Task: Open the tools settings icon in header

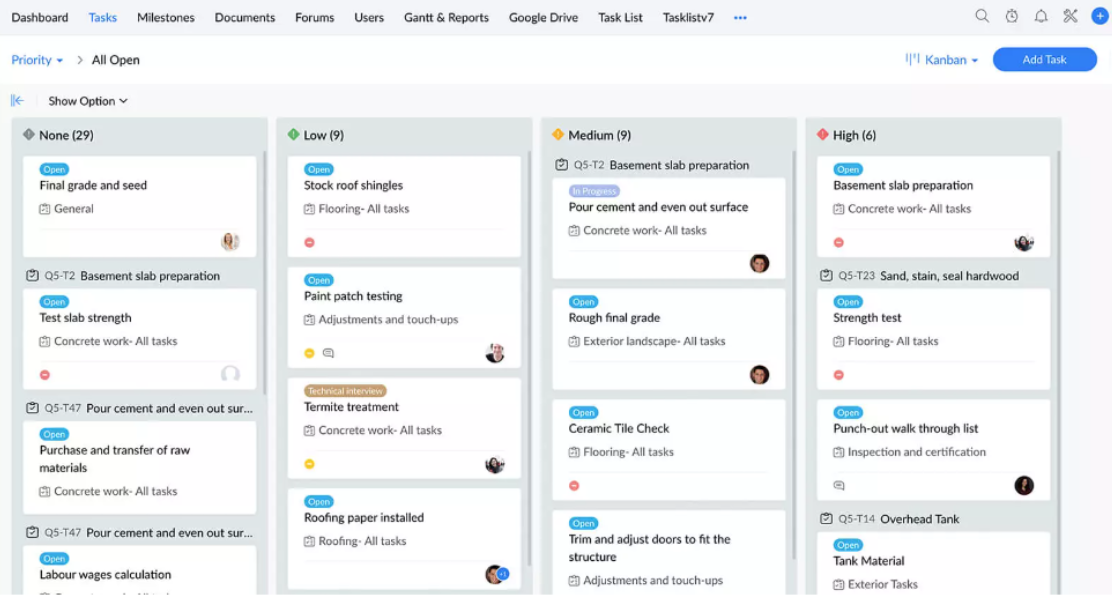Action: [x=1070, y=16]
